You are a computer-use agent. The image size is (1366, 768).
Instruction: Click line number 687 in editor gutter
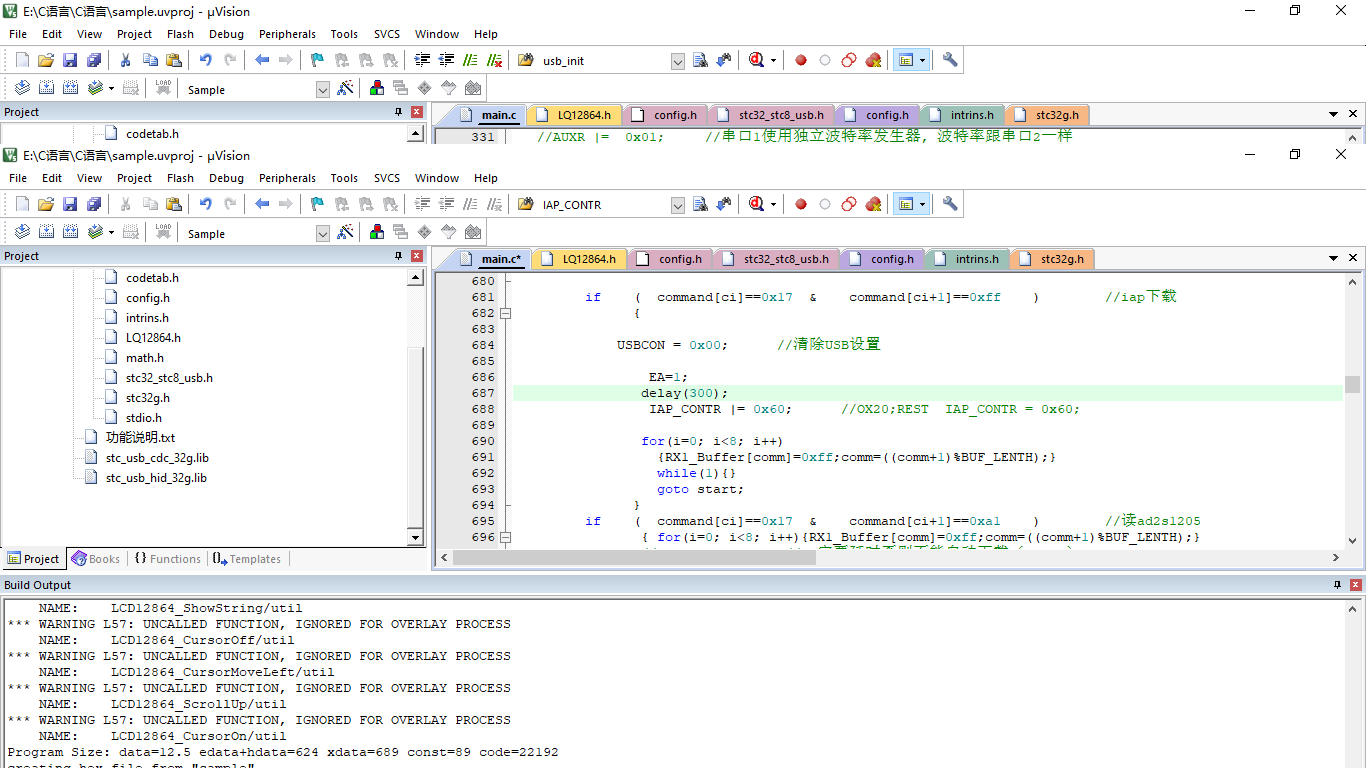(482, 393)
